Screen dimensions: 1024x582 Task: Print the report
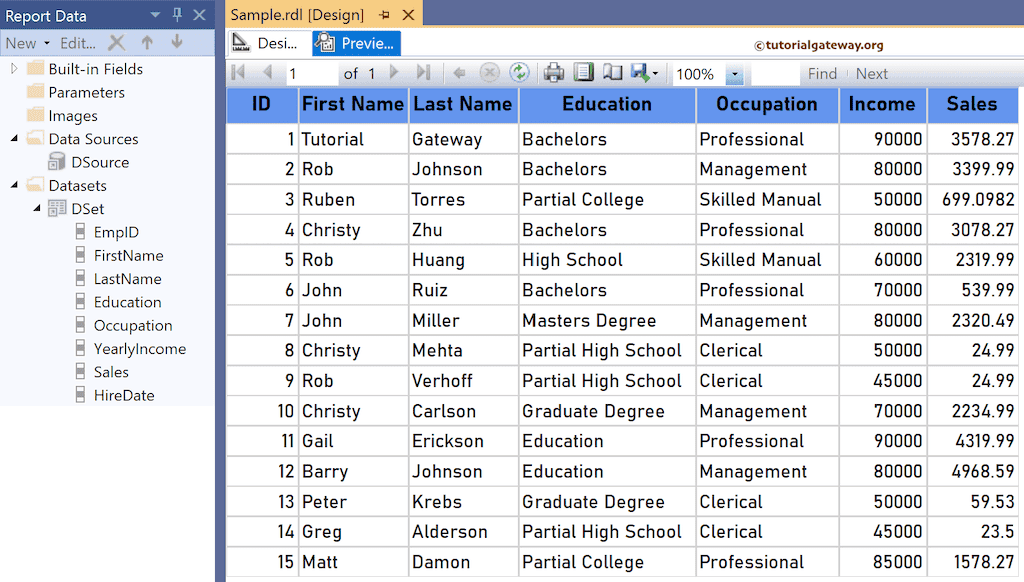pos(553,73)
